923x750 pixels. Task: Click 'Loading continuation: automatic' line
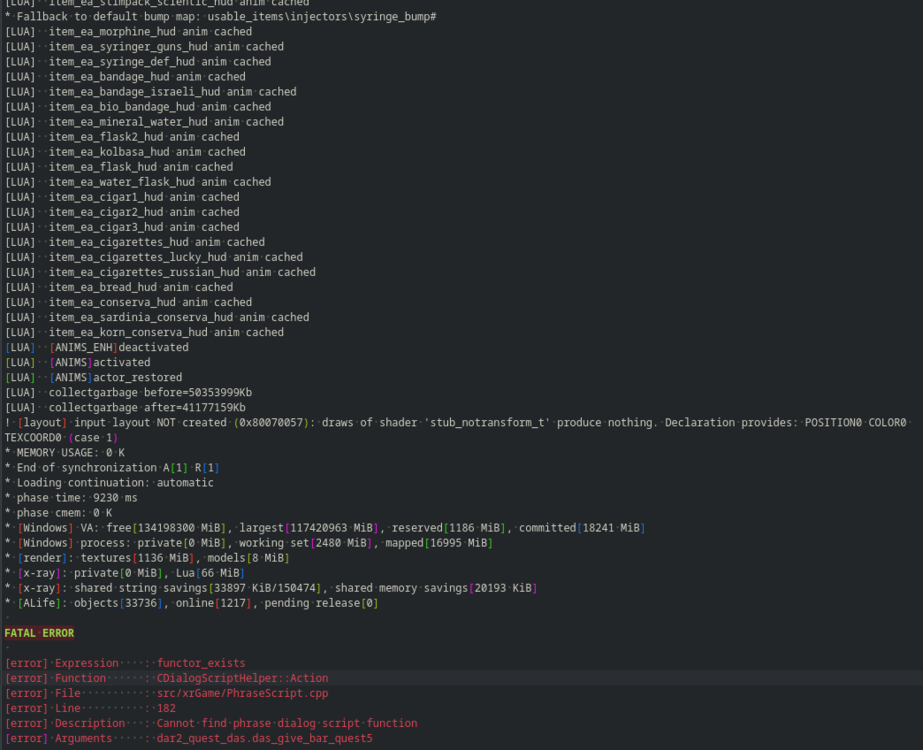(x=109, y=482)
